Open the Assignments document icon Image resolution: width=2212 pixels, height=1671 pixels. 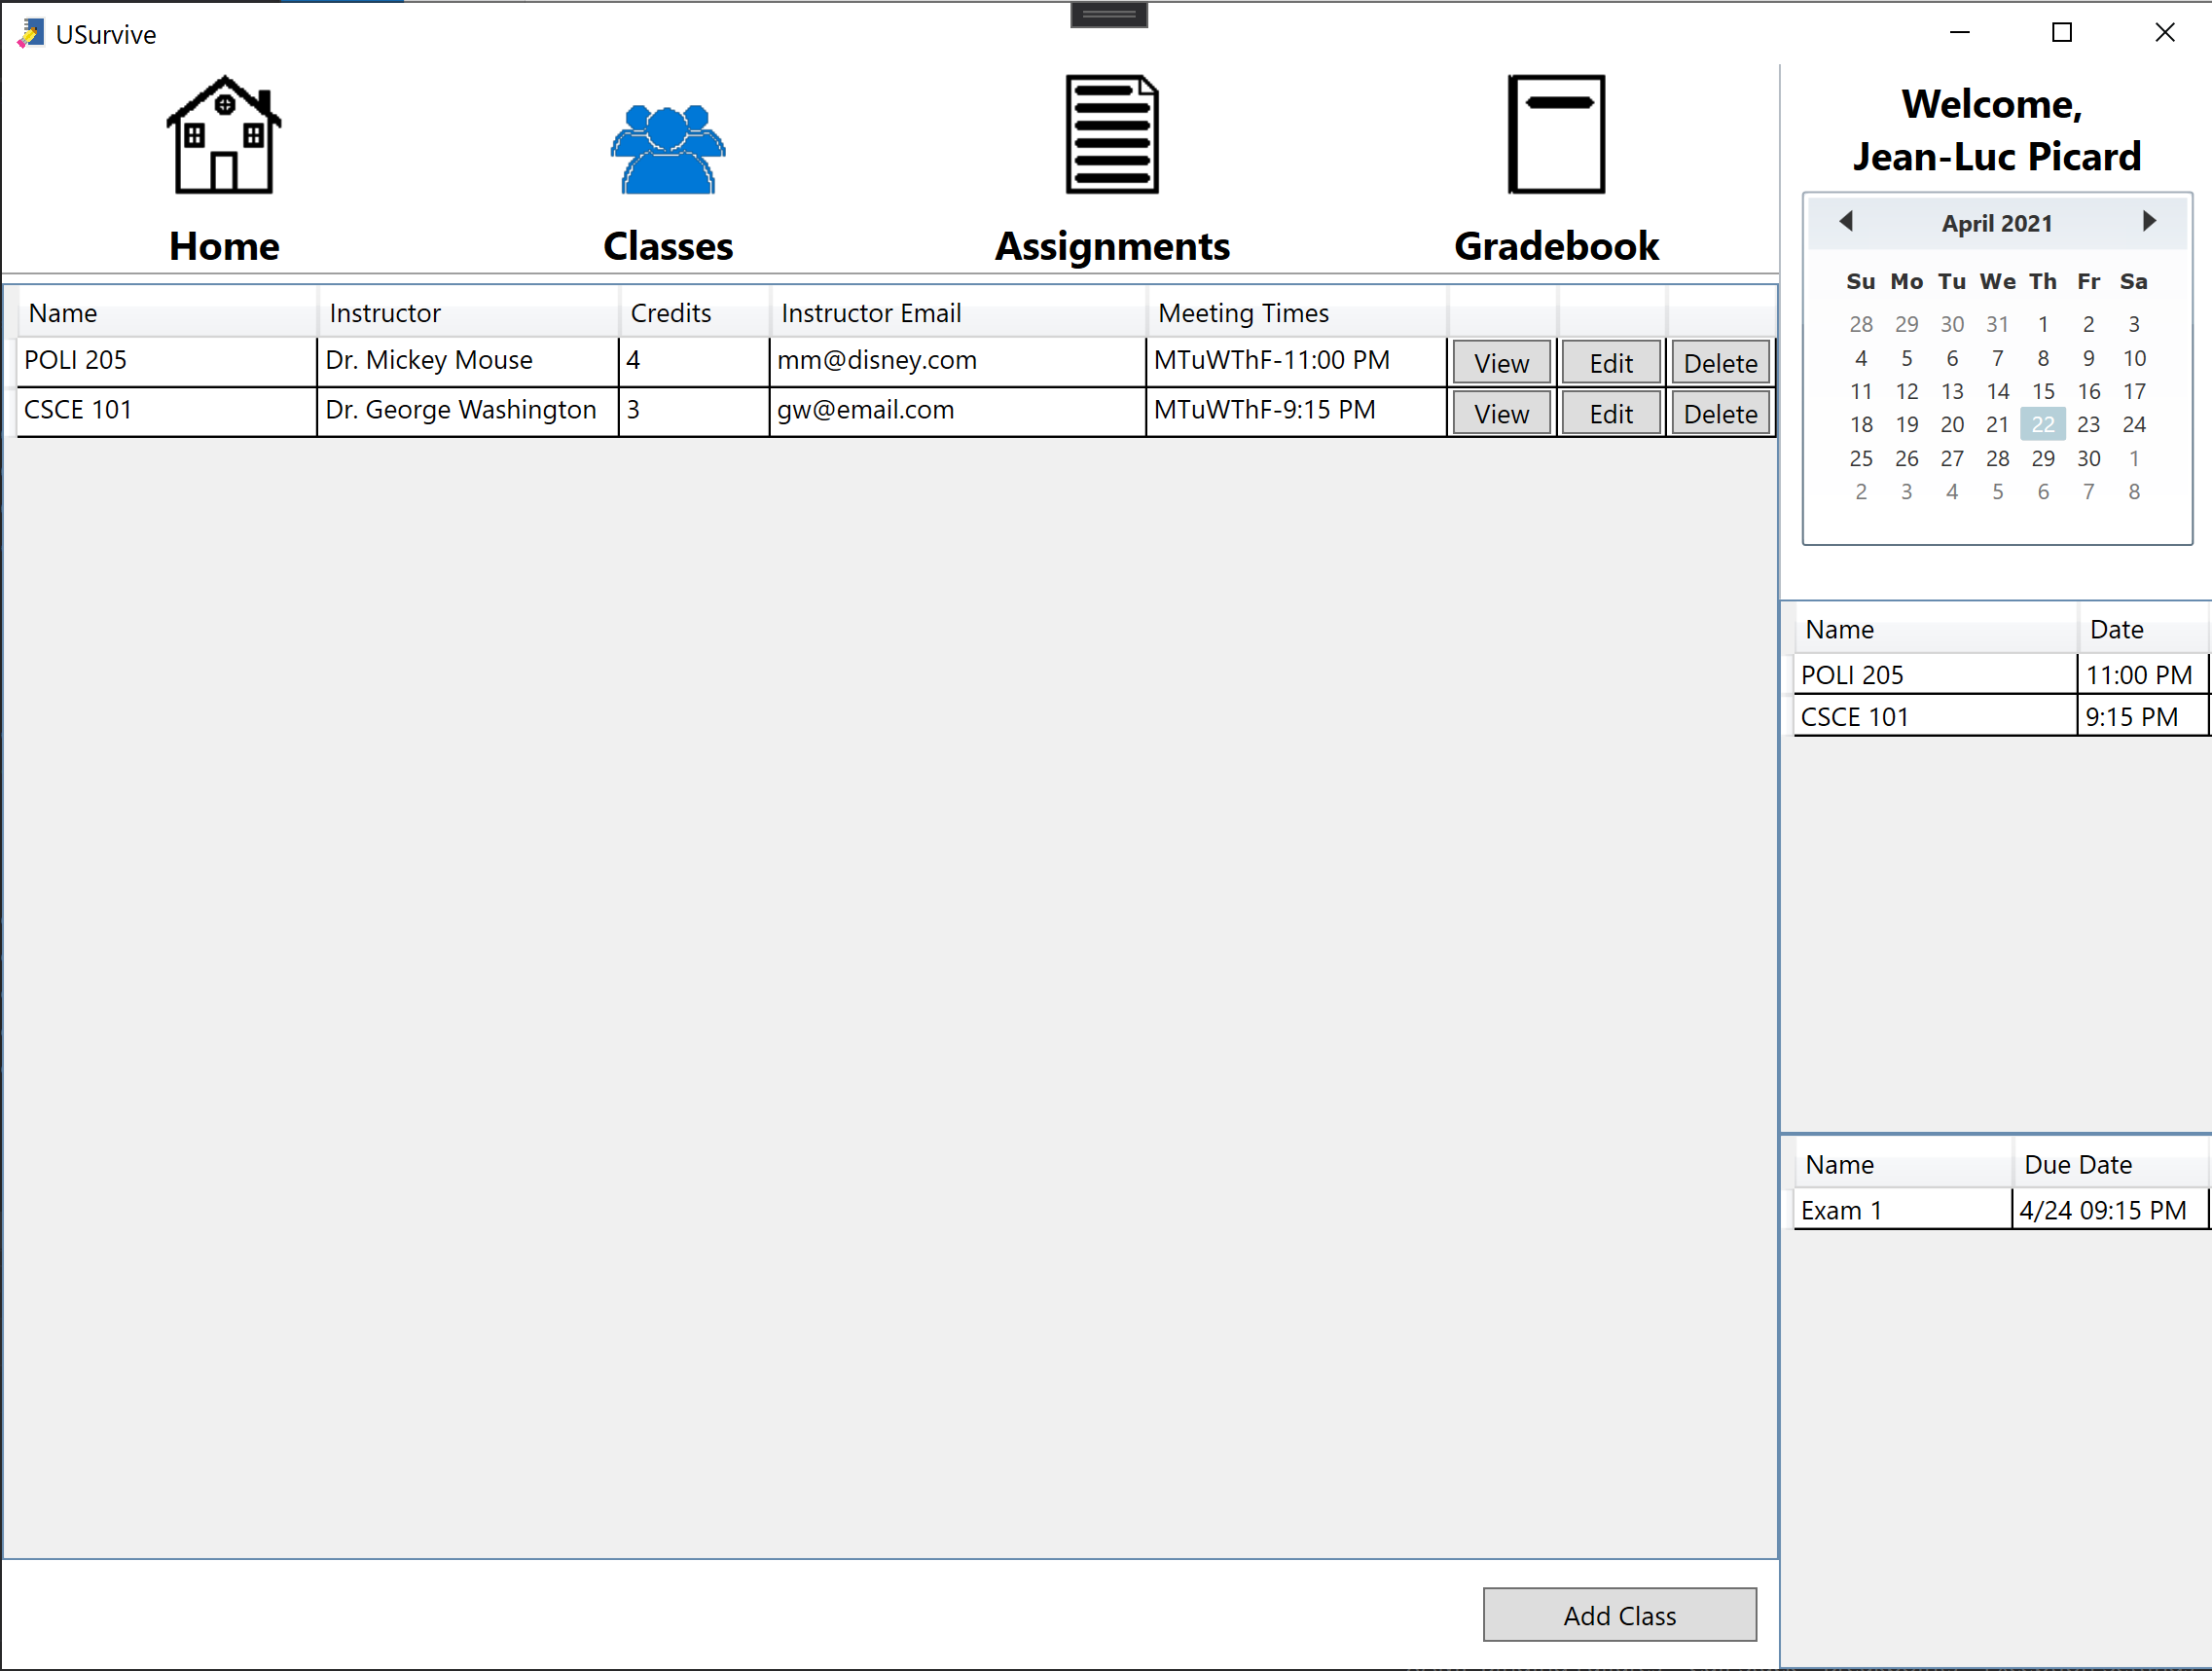1112,134
